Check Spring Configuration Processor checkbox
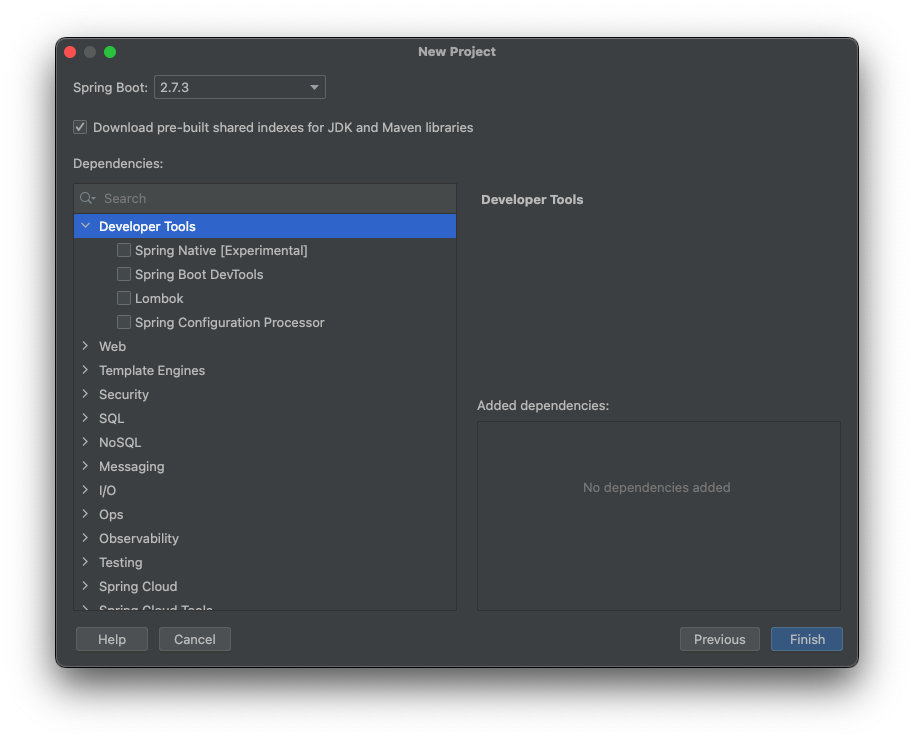The width and height of the screenshot is (914, 741). tap(124, 322)
